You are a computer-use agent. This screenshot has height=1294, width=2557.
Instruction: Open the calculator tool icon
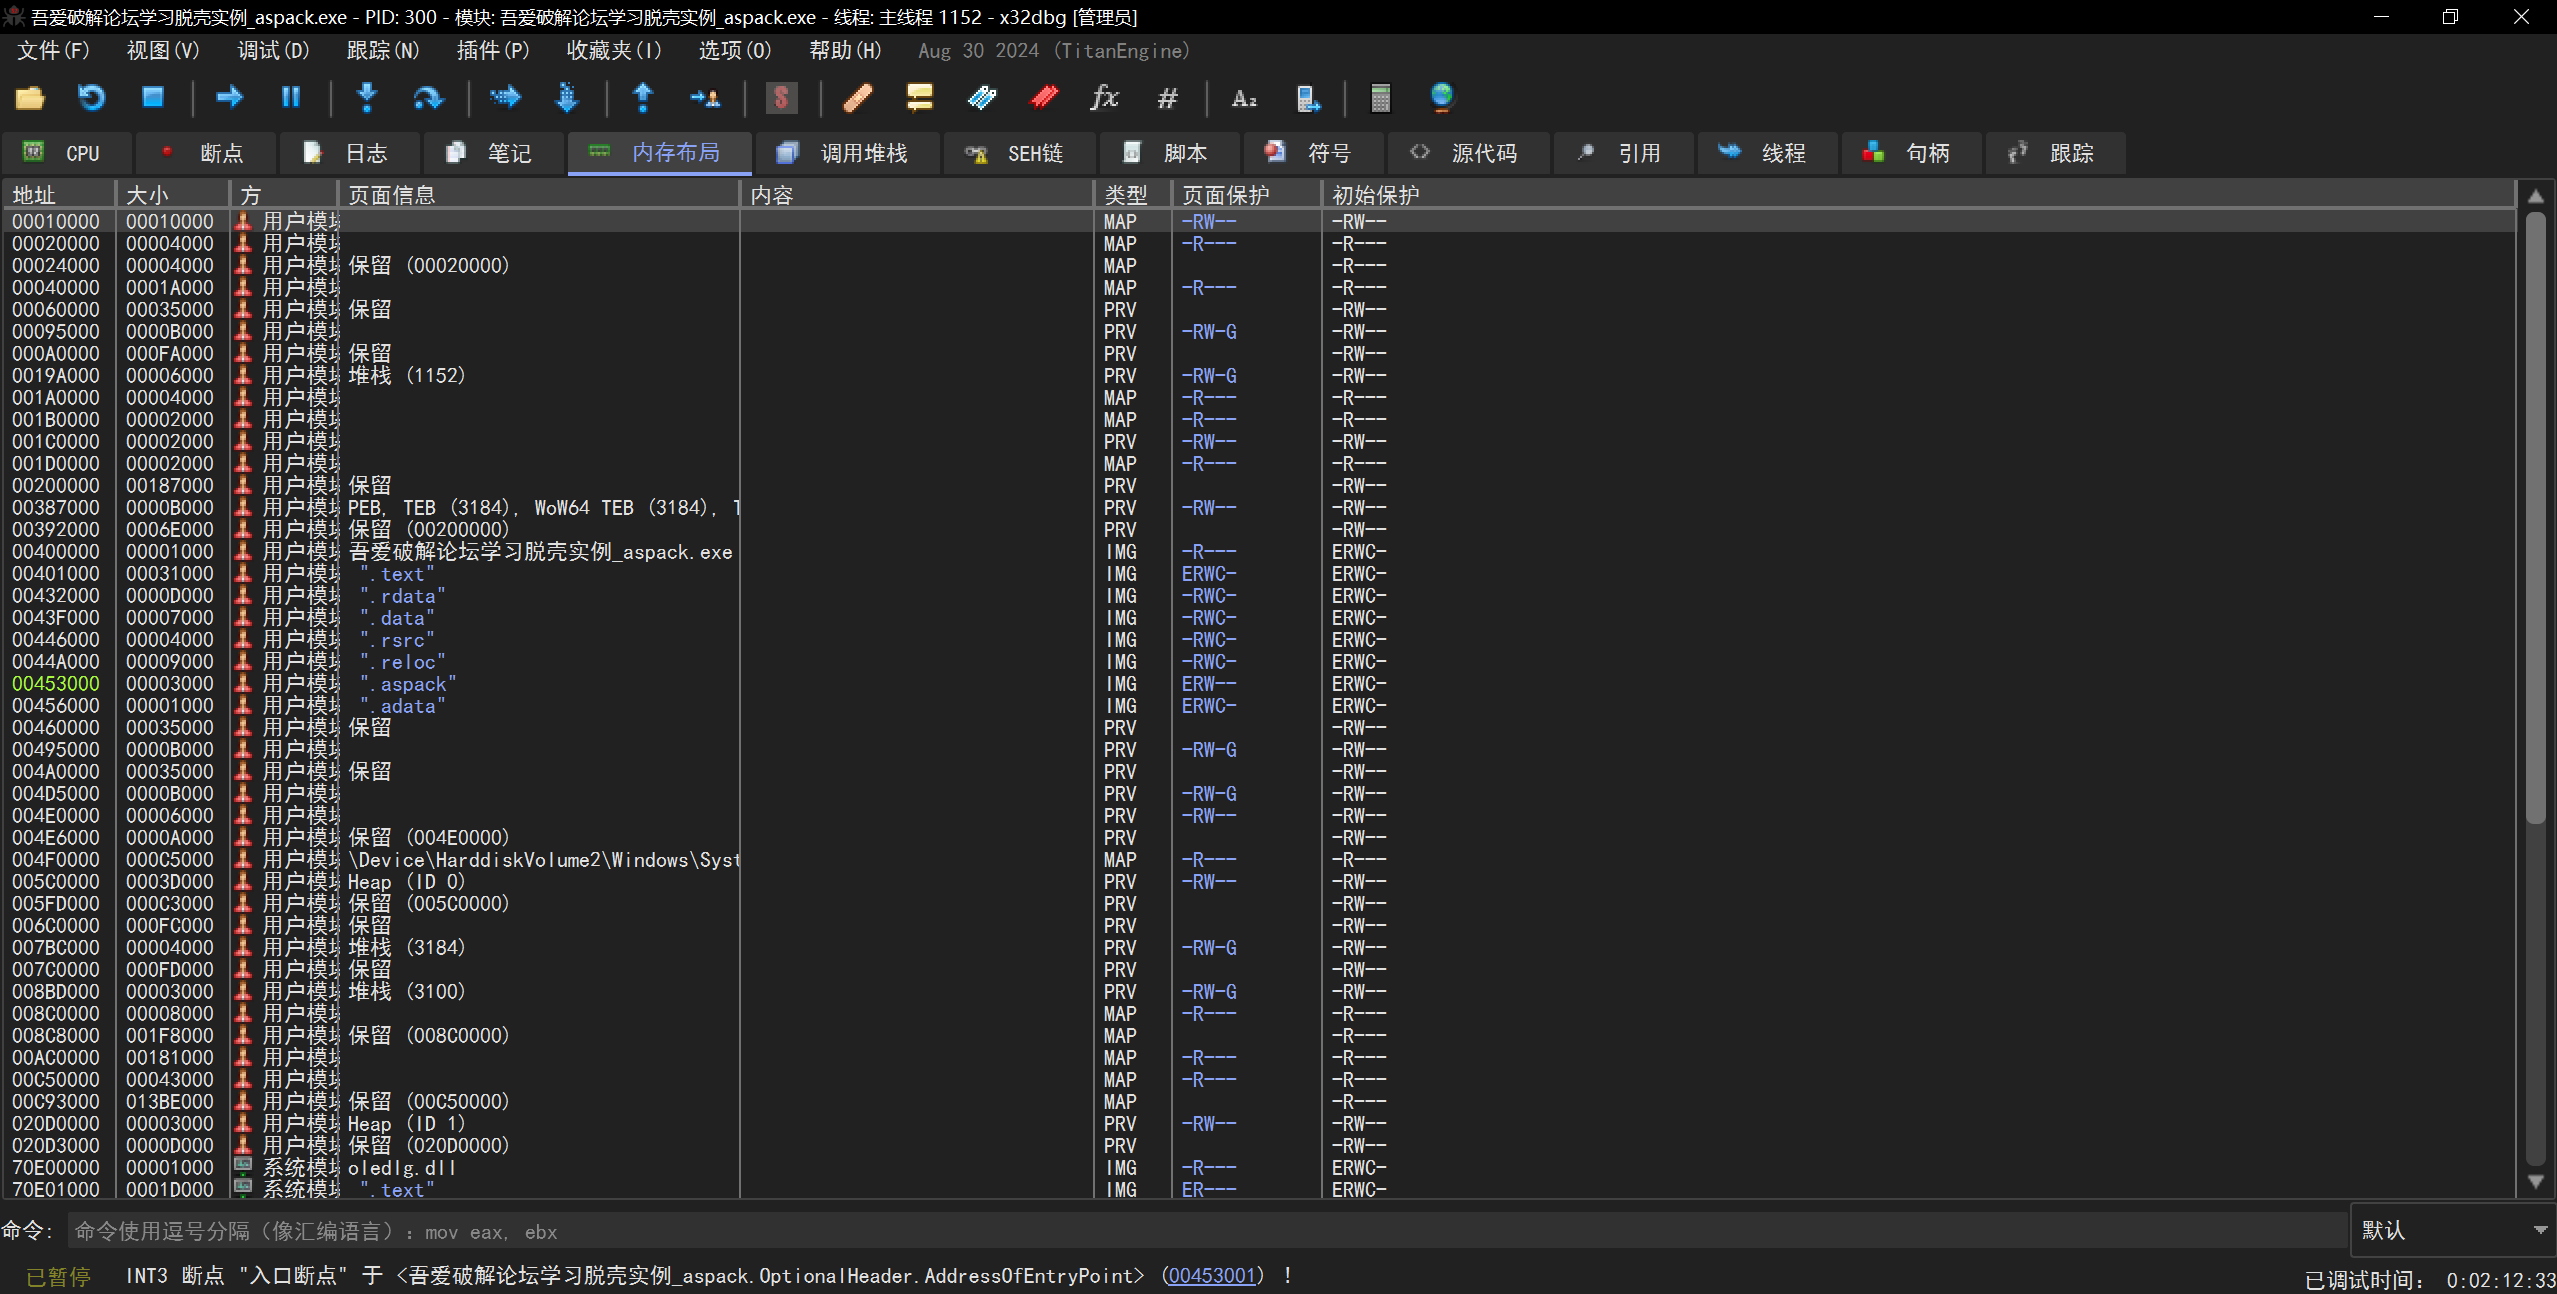click(1380, 97)
